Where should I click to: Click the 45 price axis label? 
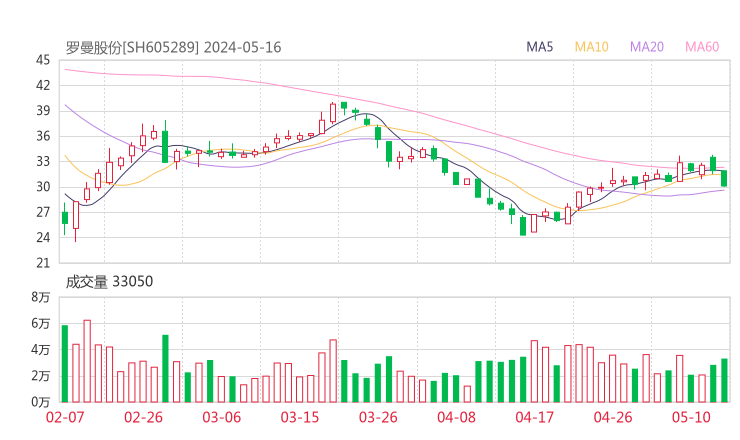coord(43,60)
